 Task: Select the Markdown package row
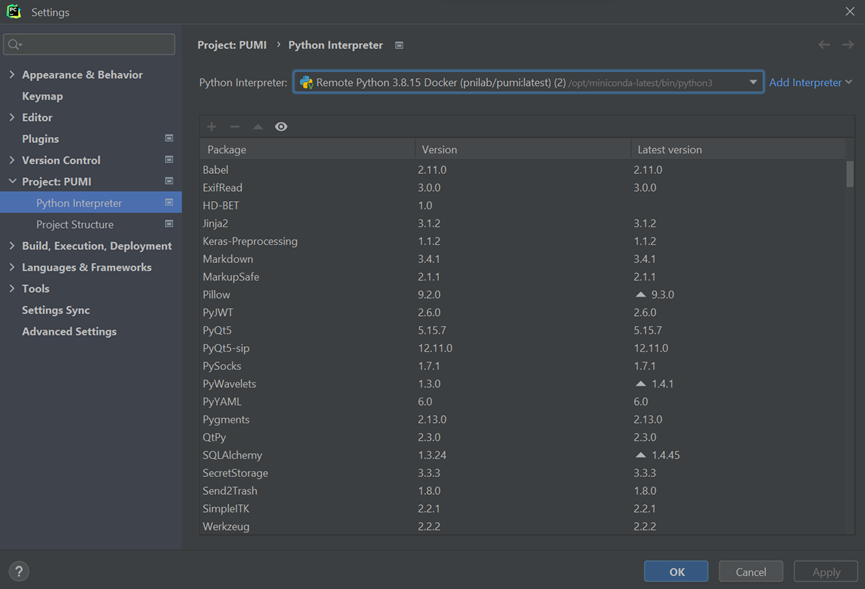click(522, 259)
